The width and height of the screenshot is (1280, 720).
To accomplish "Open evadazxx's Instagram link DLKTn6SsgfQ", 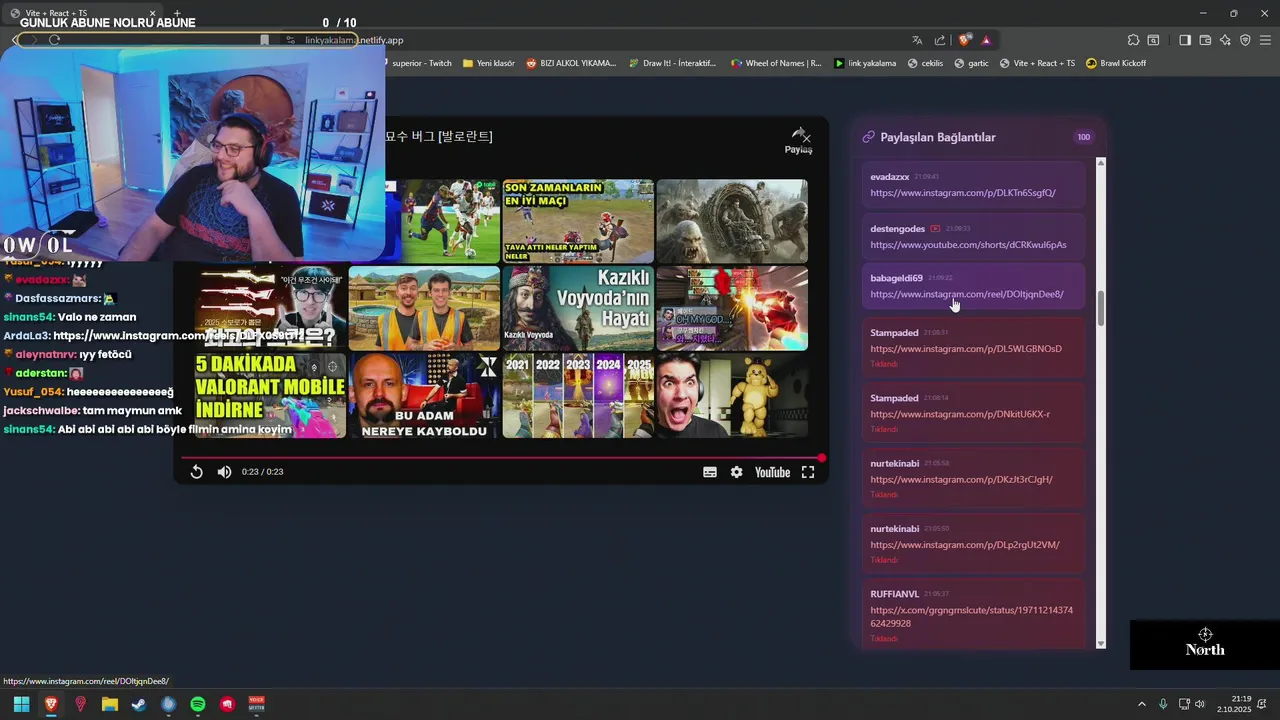I will pos(963,193).
